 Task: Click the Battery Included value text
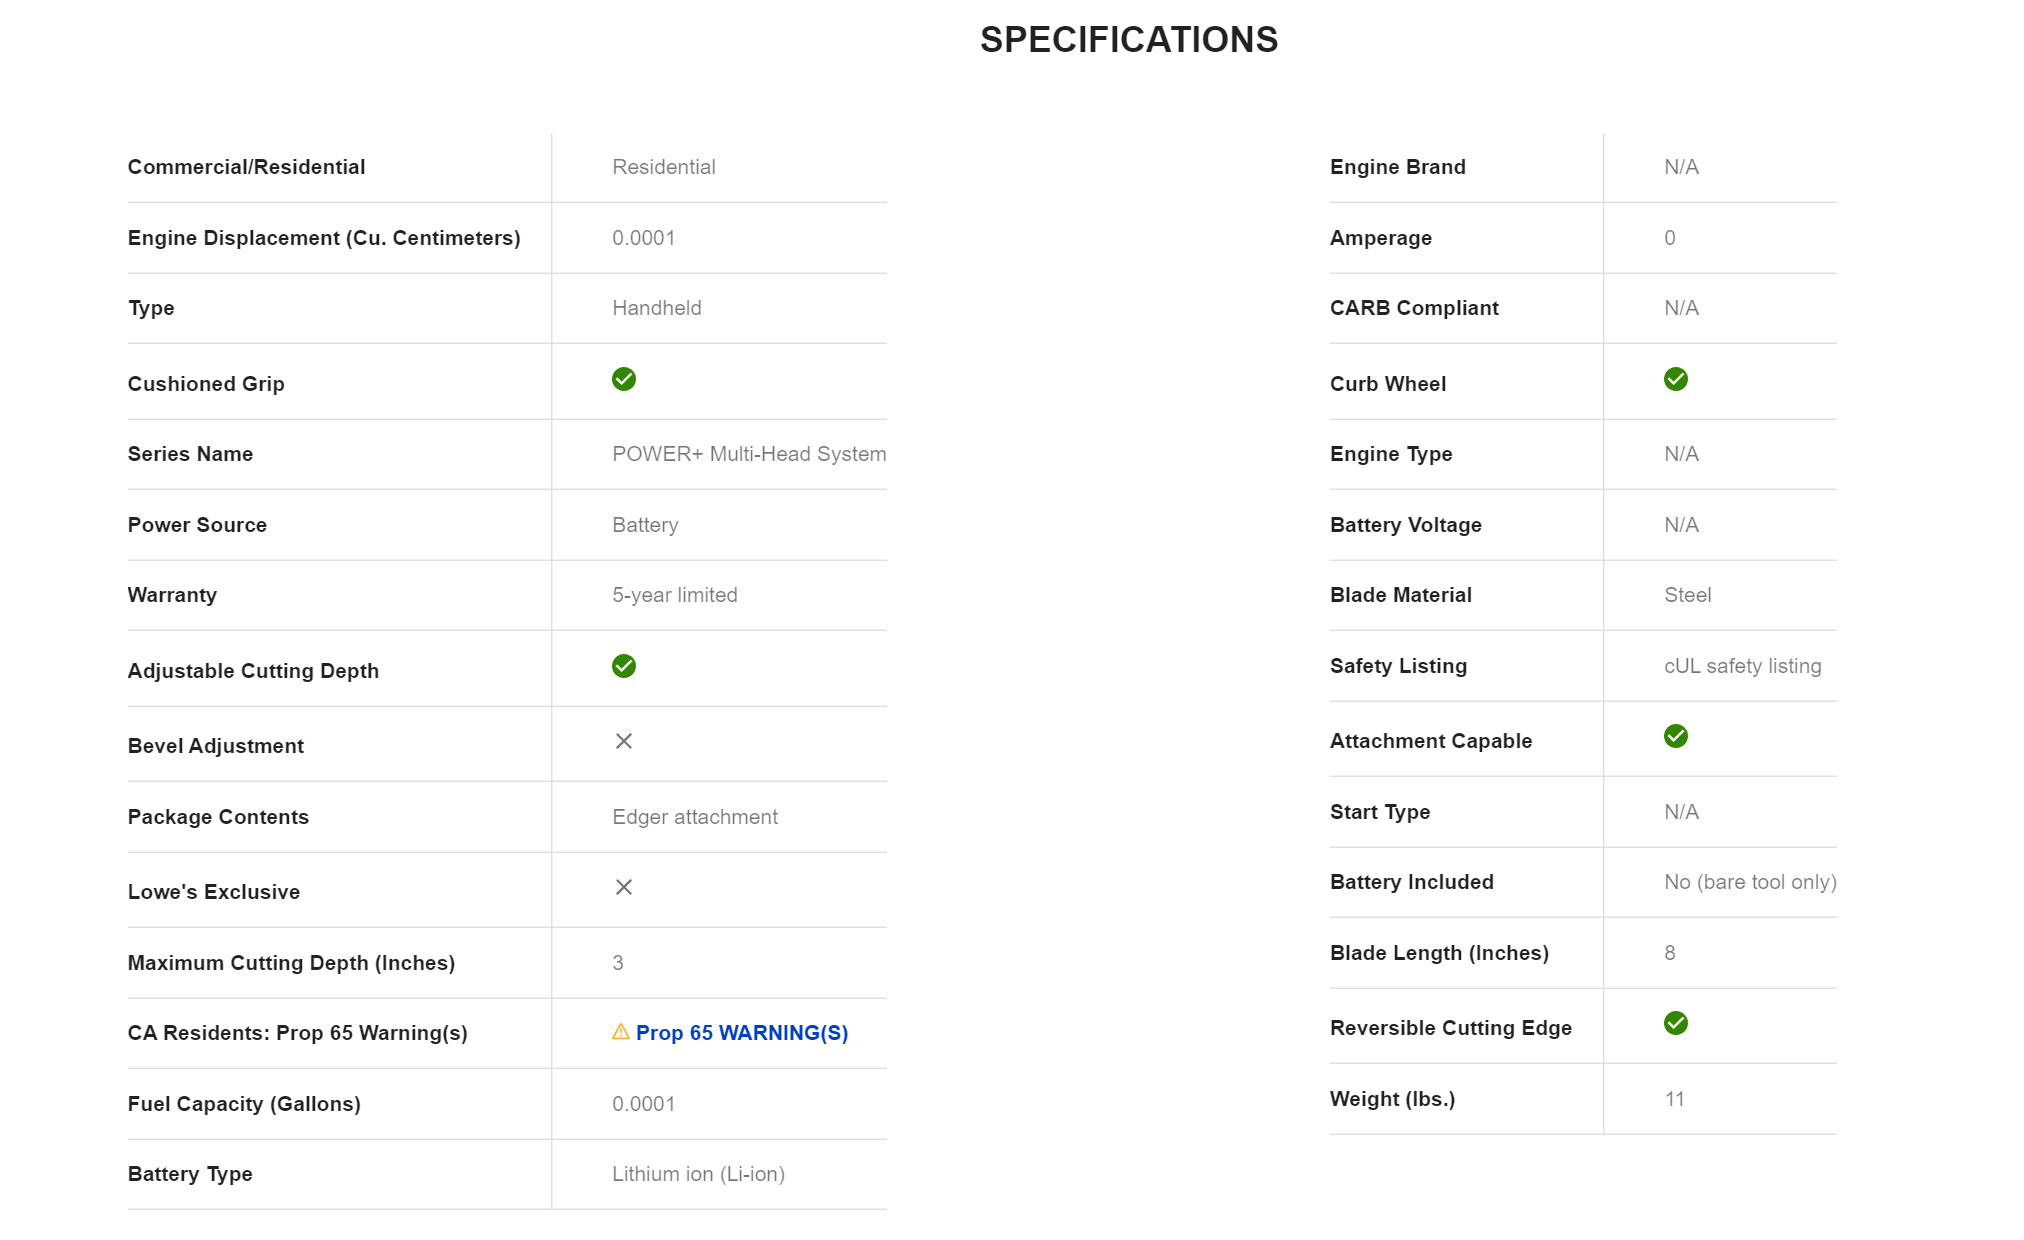(1750, 882)
